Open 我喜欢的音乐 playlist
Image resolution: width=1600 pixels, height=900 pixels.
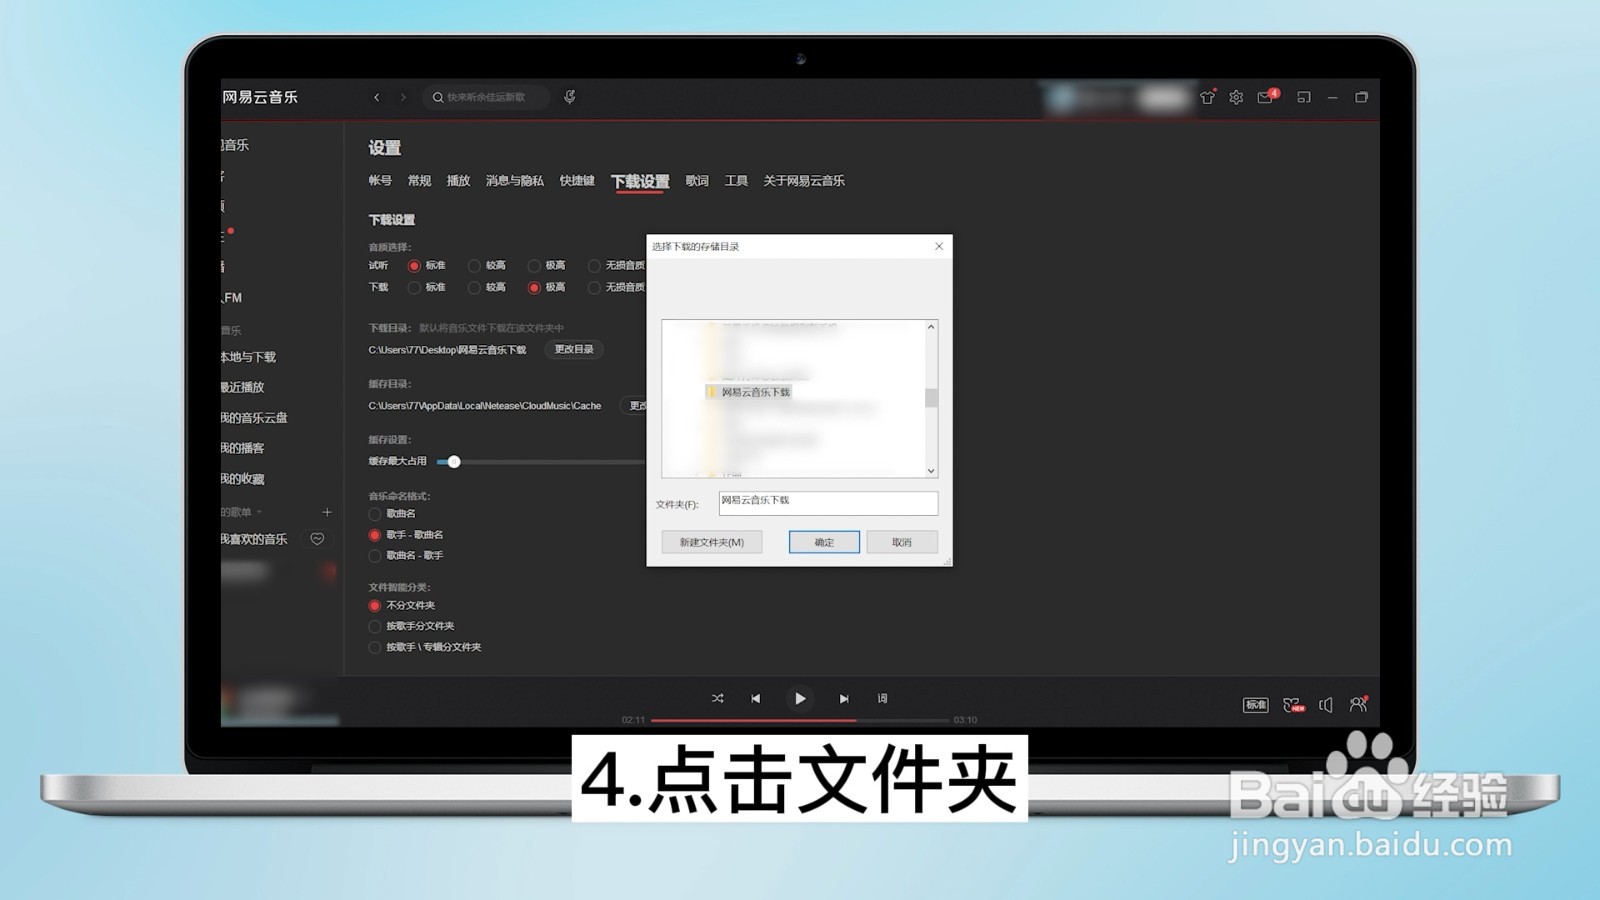255,539
